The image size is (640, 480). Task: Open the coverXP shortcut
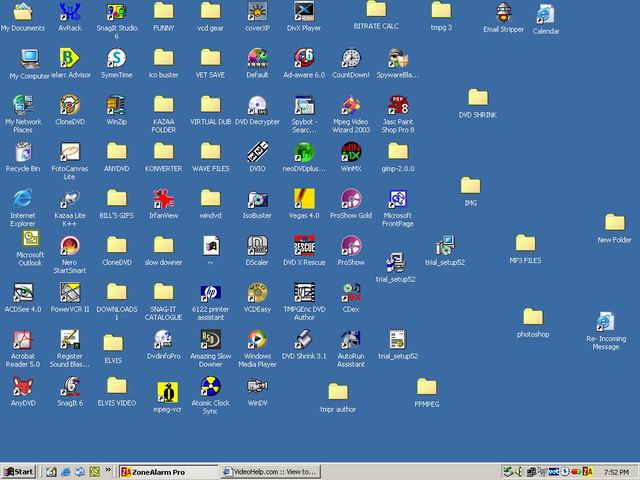258,12
